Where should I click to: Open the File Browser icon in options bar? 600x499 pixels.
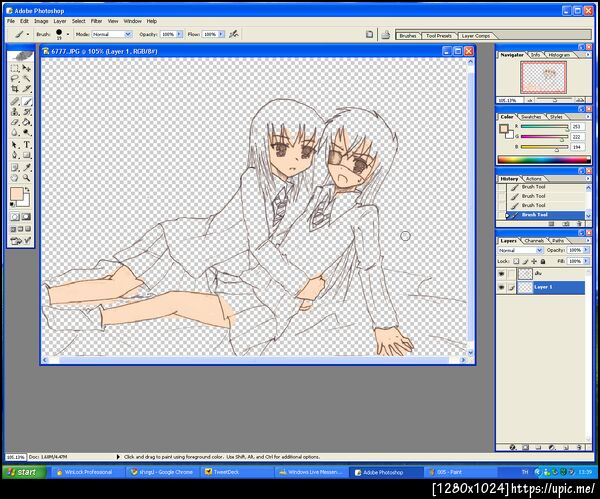point(385,35)
